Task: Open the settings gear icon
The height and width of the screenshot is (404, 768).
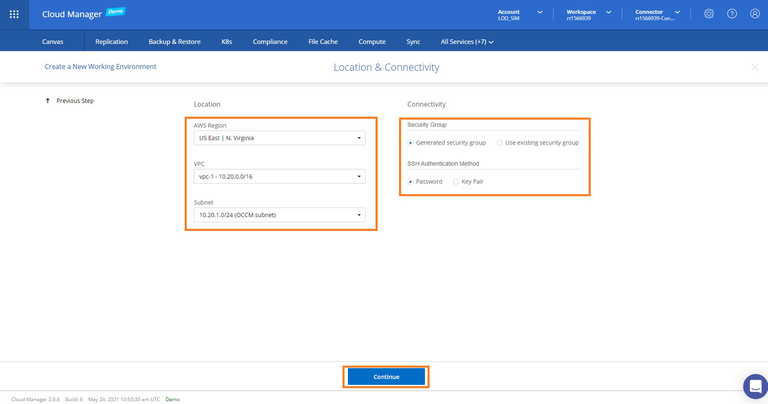Action: (709, 14)
